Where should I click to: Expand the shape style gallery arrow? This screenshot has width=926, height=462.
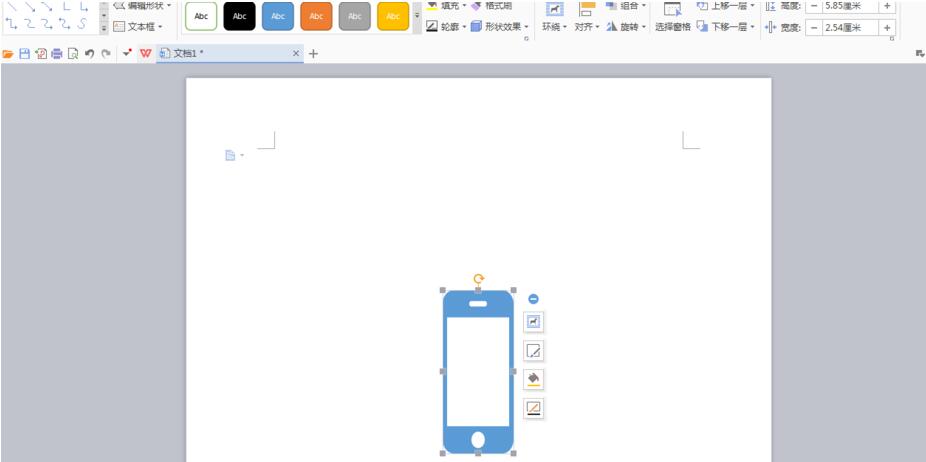tap(417, 17)
